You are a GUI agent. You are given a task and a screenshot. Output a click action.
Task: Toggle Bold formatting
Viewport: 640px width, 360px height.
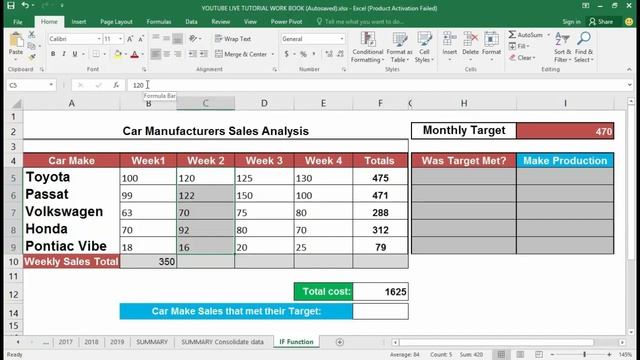tap(53, 54)
